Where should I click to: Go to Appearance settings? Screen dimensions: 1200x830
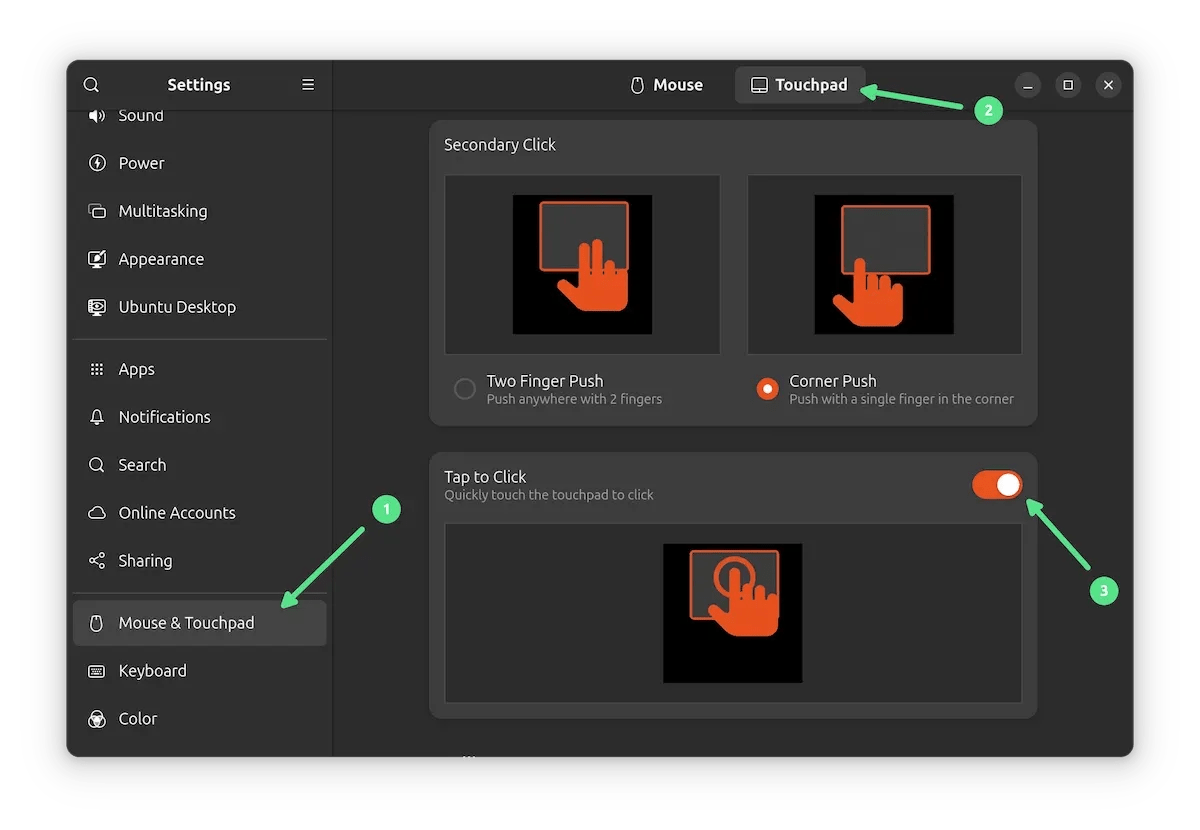click(x=160, y=259)
